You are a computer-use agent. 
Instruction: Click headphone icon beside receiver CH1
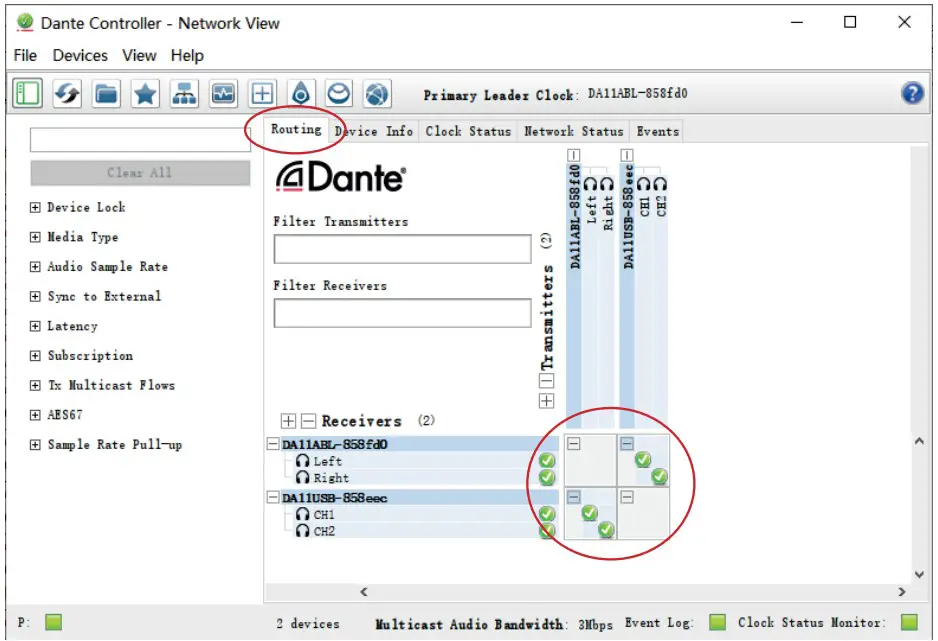302,514
